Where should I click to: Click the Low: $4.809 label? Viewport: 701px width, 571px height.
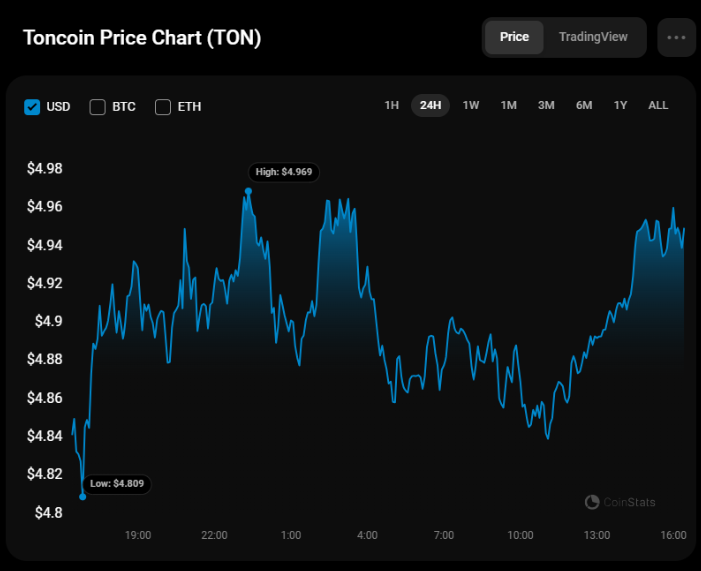[x=117, y=484]
